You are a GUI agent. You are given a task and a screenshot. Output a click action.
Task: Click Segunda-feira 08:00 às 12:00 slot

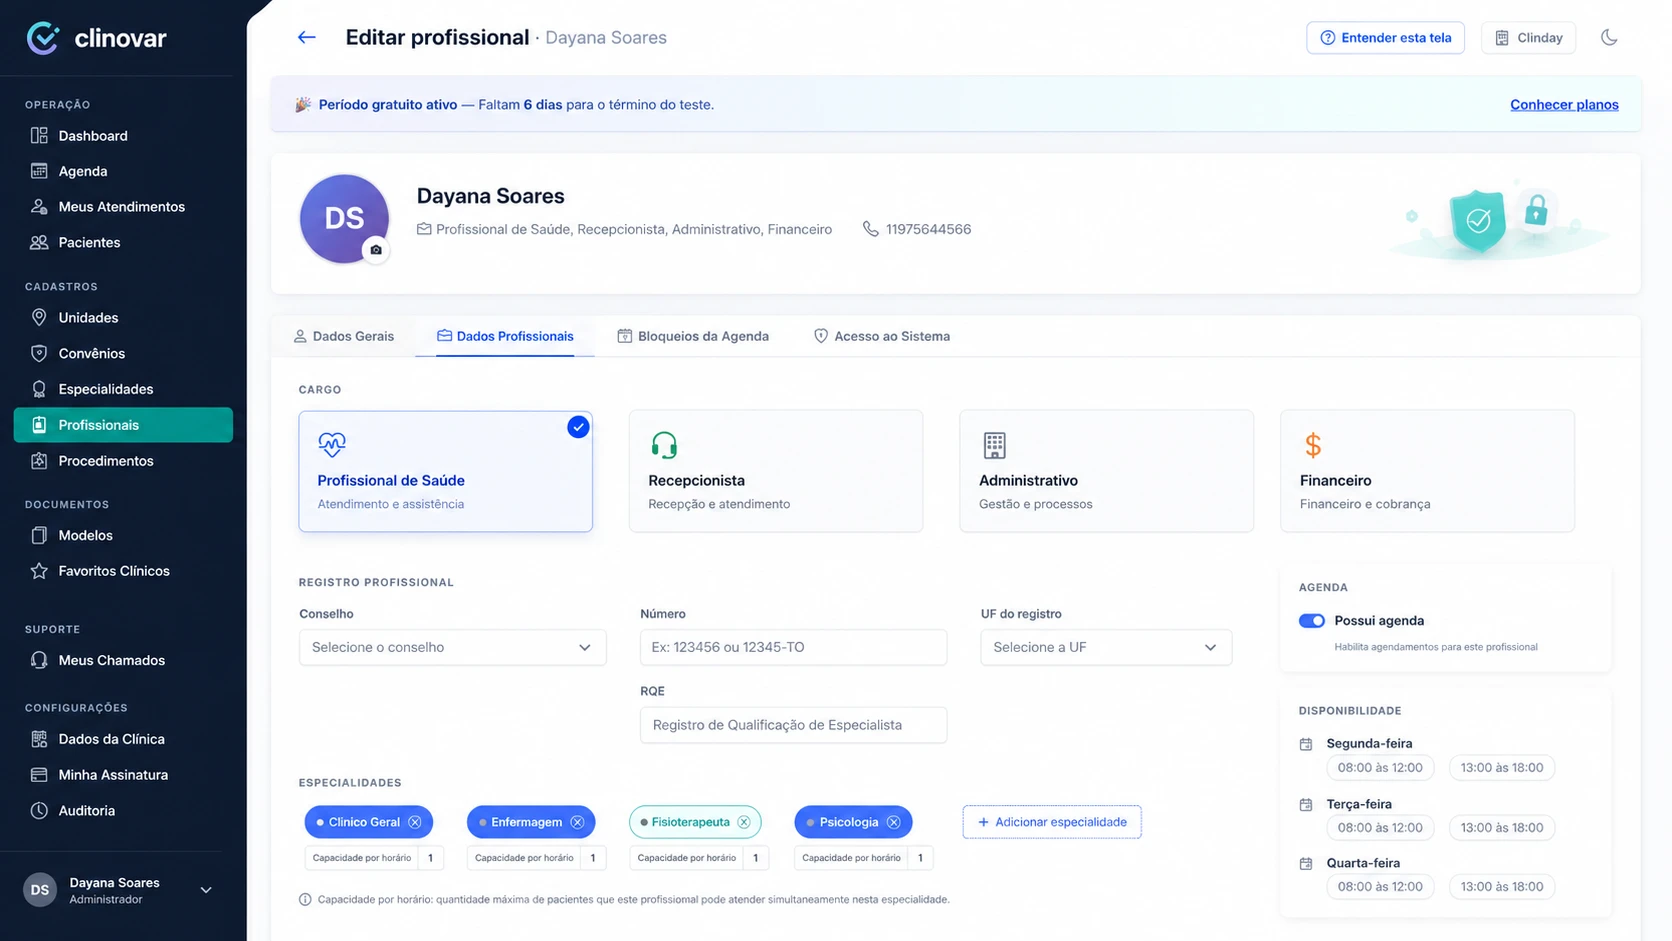1380,768
